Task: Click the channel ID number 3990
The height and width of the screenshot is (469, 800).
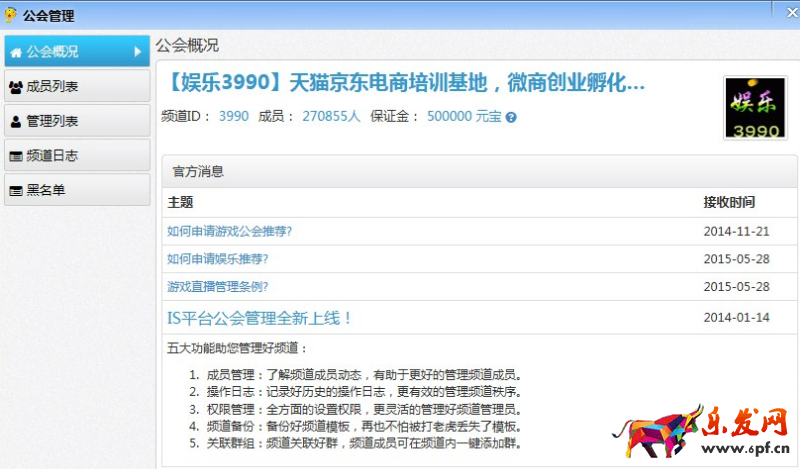Action: coord(233,116)
